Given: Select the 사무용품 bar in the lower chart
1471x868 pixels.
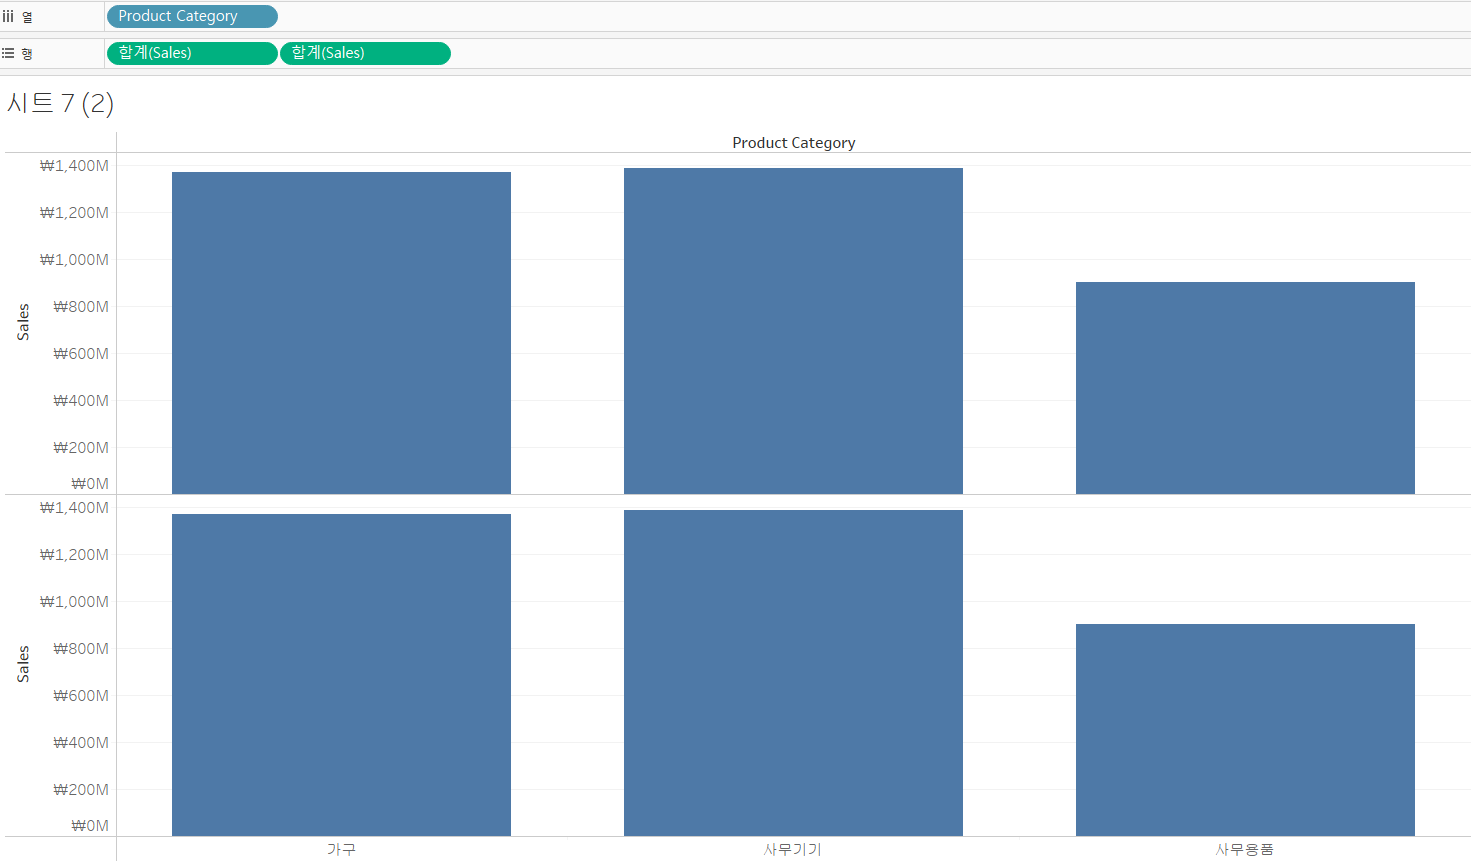Looking at the screenshot, I should (x=1245, y=730).
